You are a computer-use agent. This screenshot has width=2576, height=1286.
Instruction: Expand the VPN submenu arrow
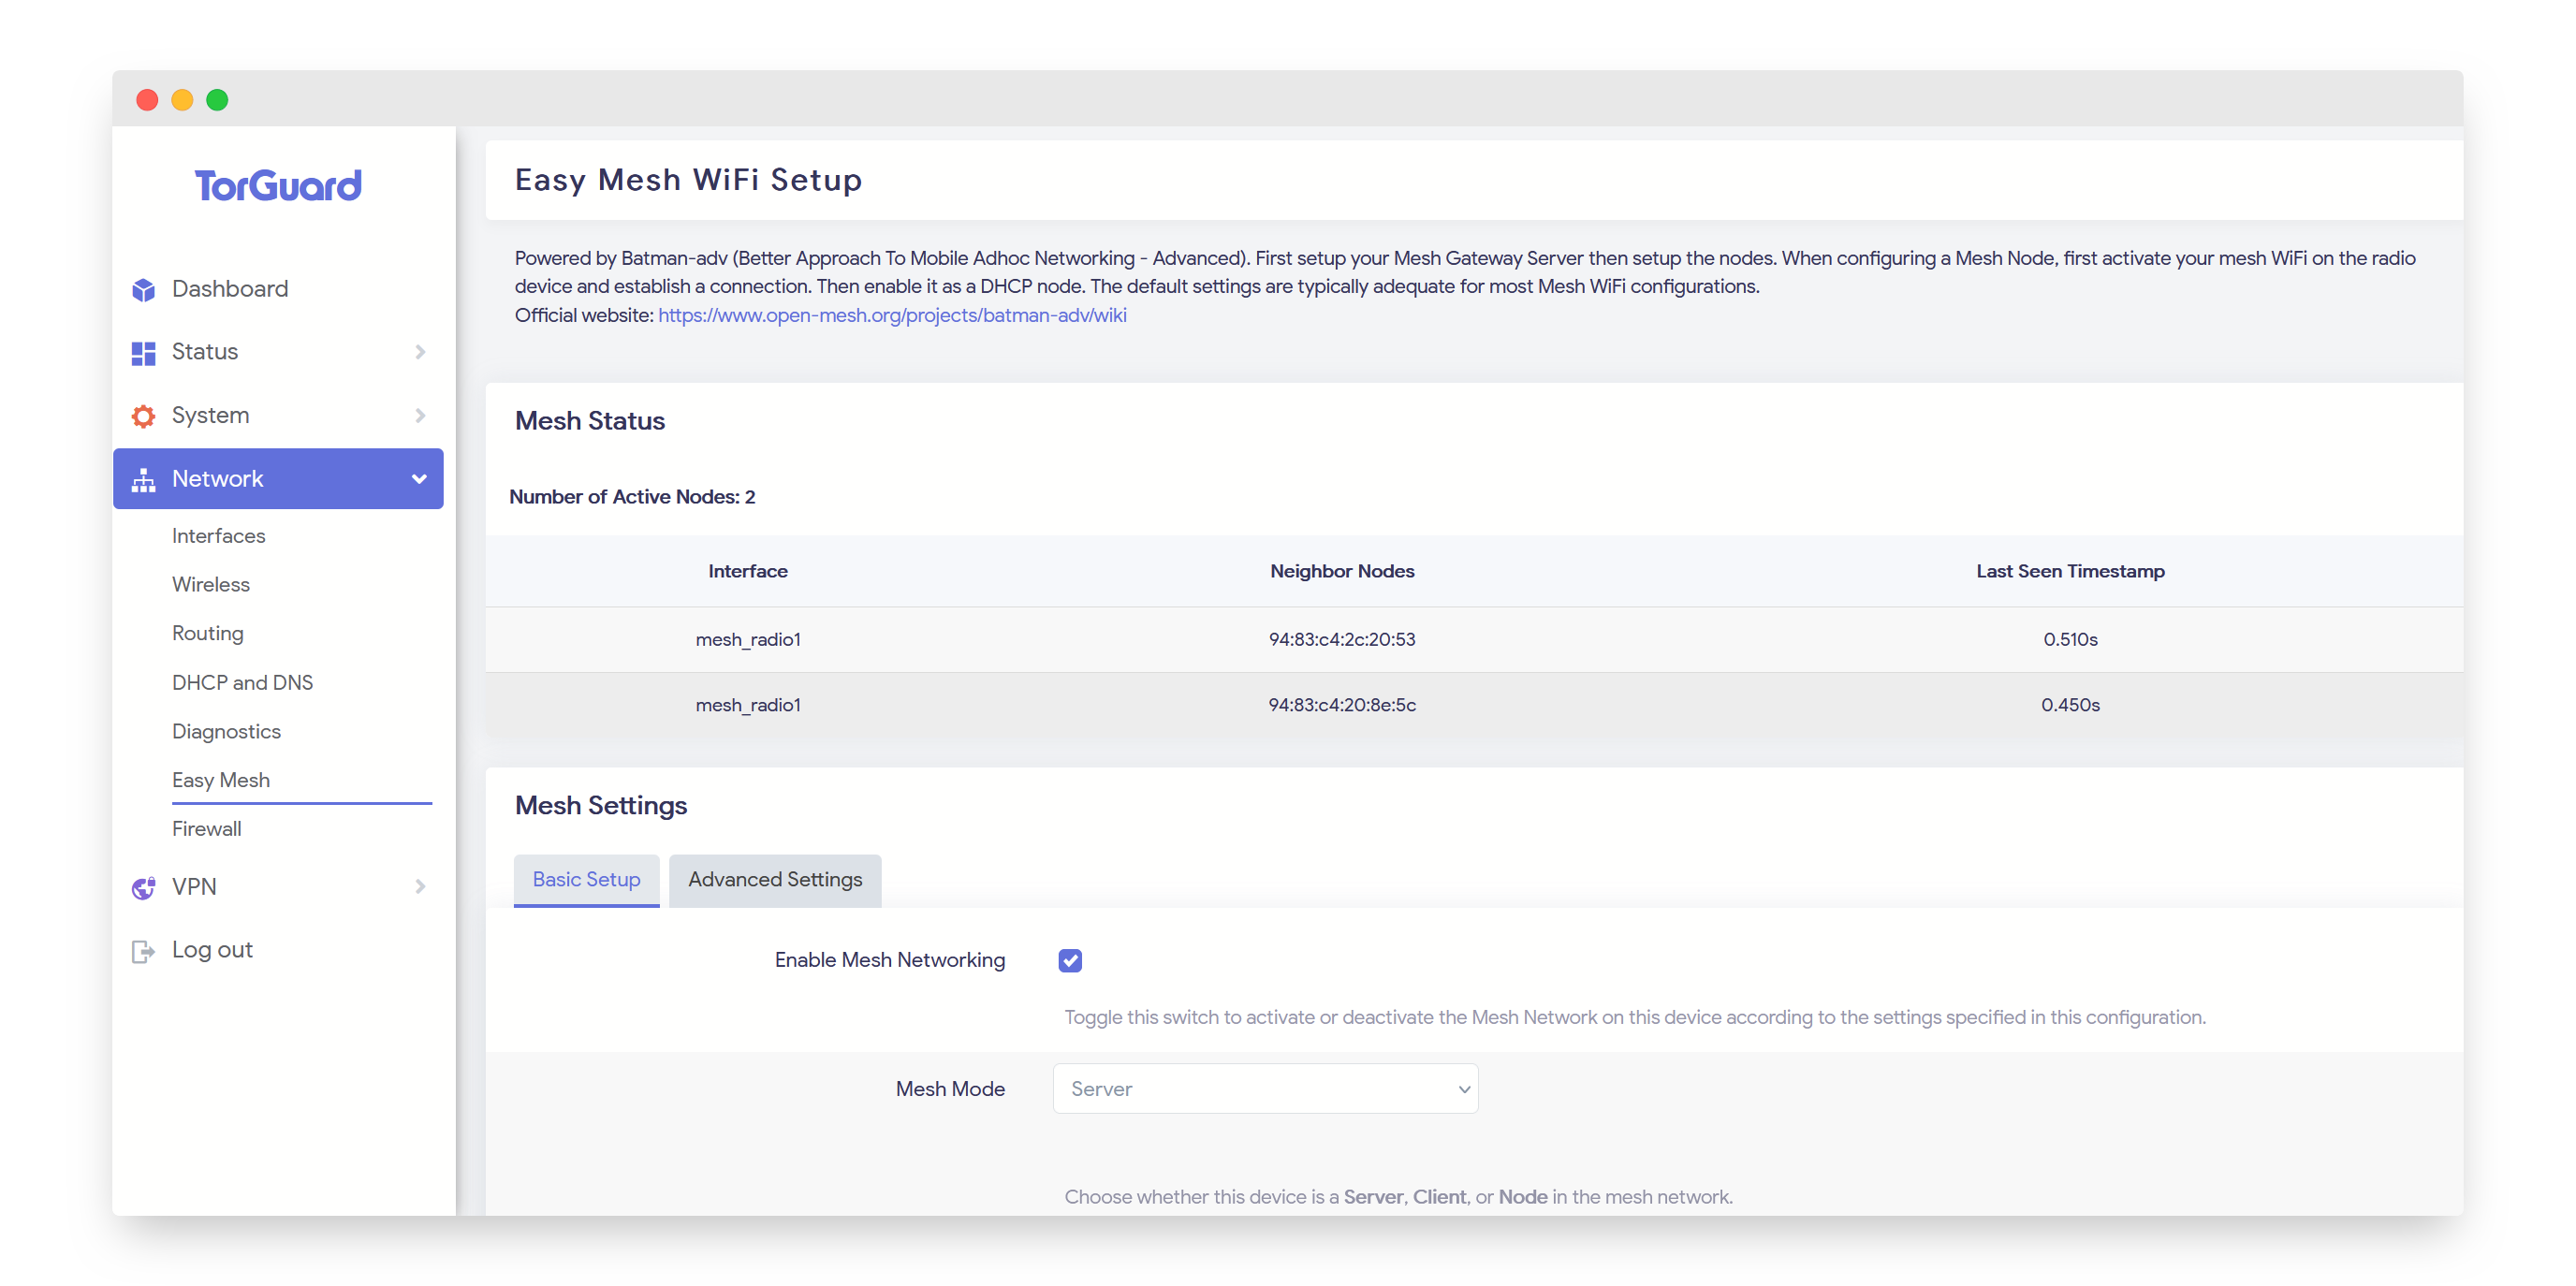[x=420, y=886]
